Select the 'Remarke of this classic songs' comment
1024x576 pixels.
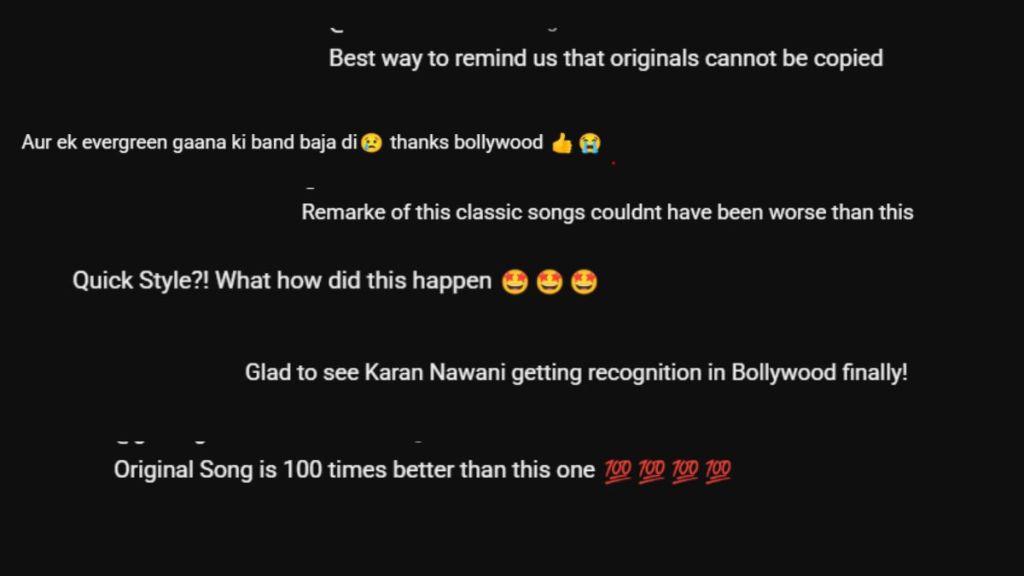(607, 212)
